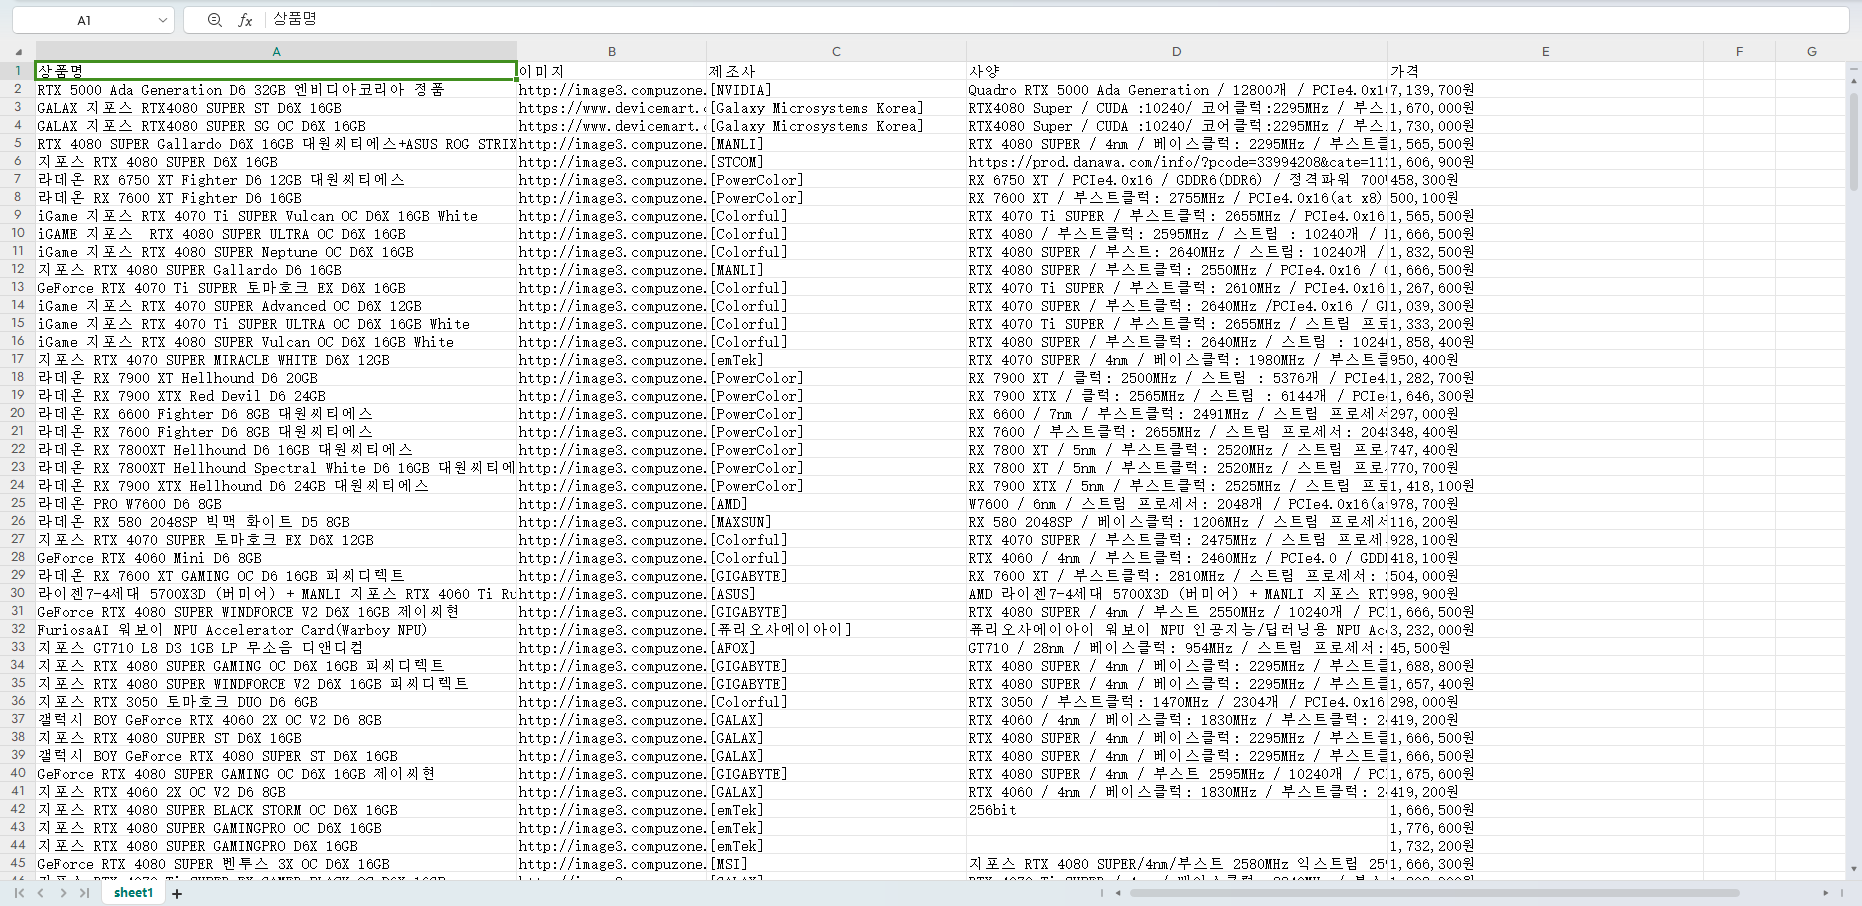Select cell 라데온 RX 580 2048SP 빅맥 화이트
Viewport: 1862px width, 906px height.
tap(276, 521)
